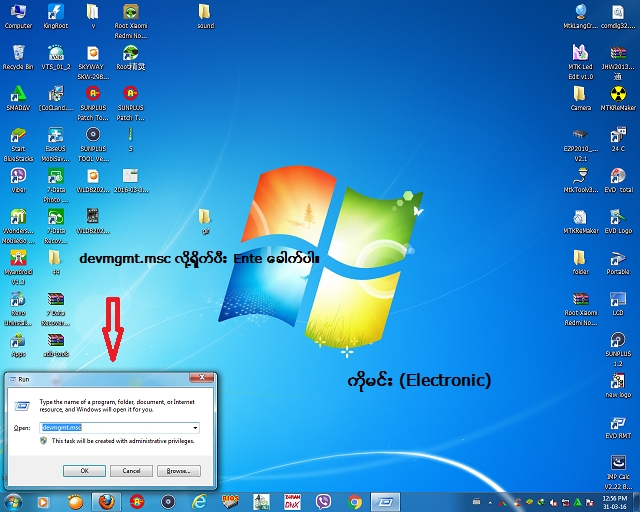The width and height of the screenshot is (640, 512).
Task: Click the Run taskbar button
Action: pyautogui.click(x=385, y=501)
